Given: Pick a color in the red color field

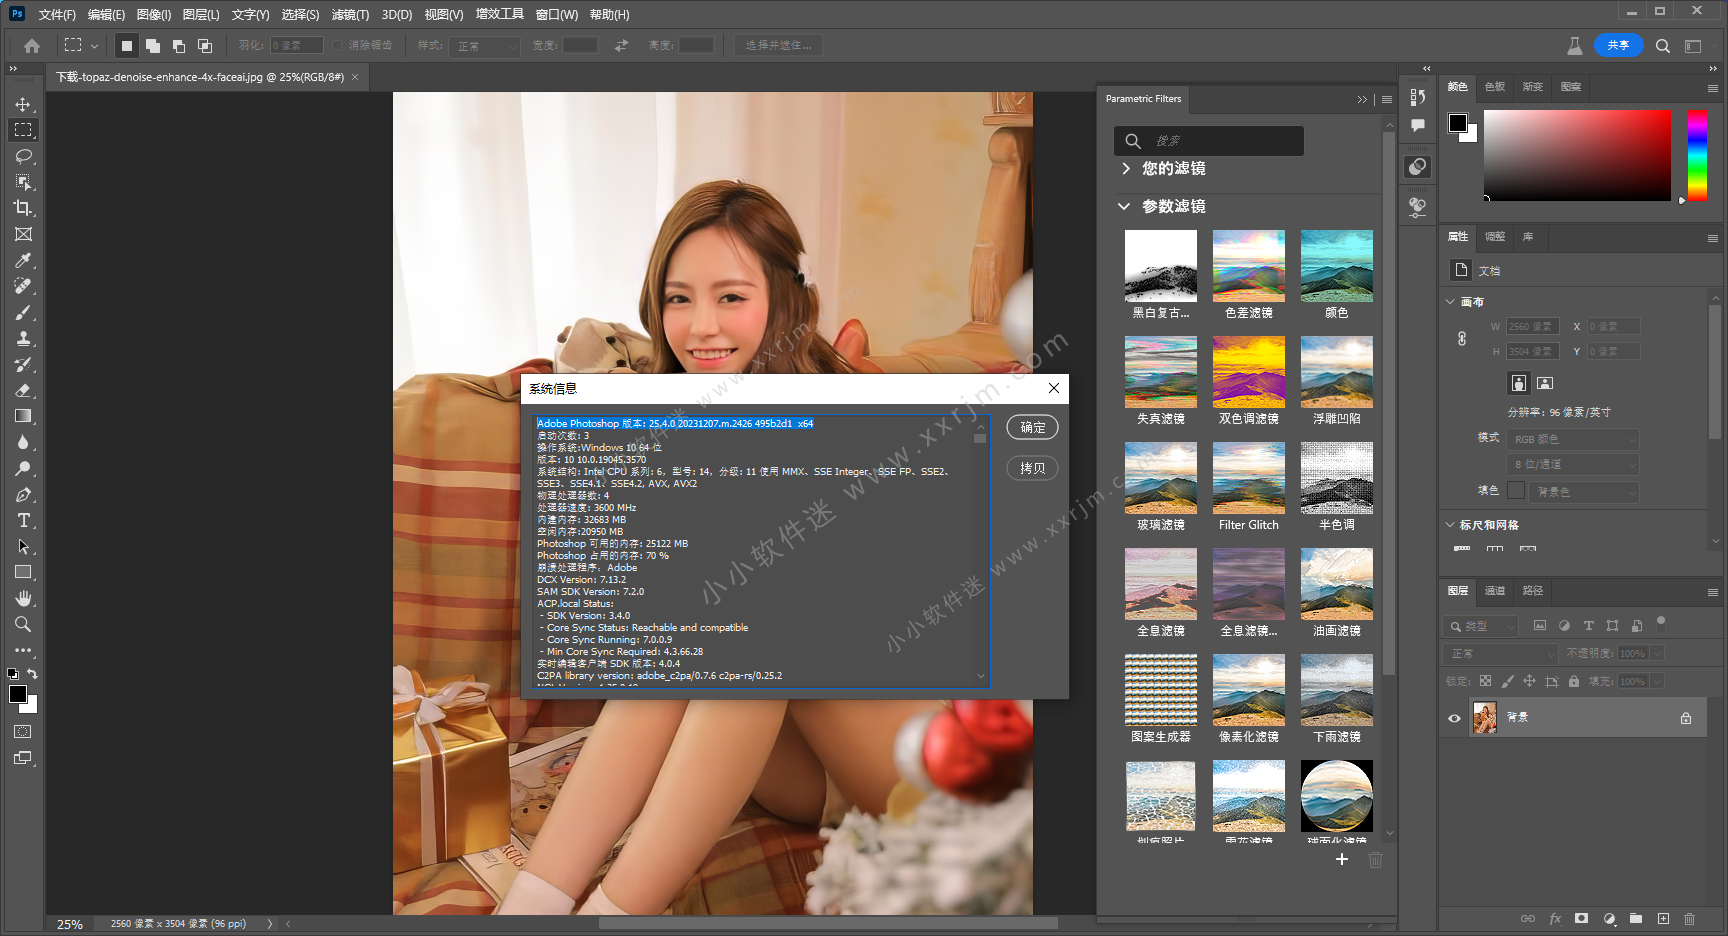Looking at the screenshot, I should [x=1577, y=155].
